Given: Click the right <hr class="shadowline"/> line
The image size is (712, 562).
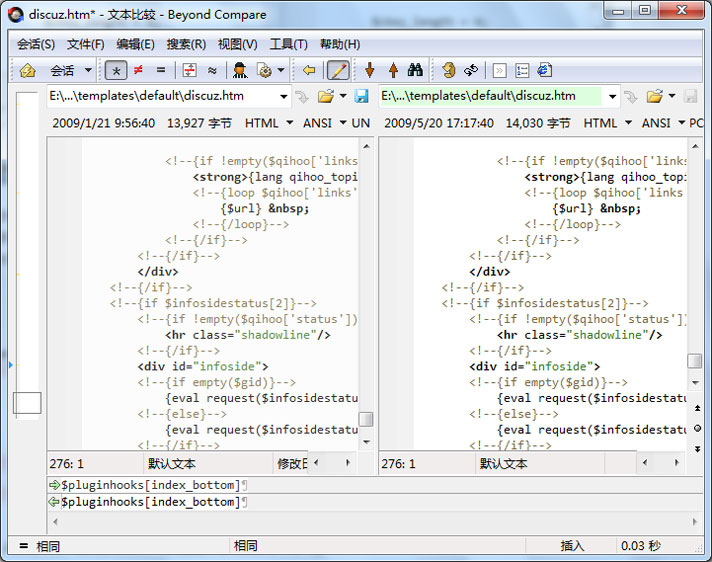Looking at the screenshot, I should tap(580, 335).
